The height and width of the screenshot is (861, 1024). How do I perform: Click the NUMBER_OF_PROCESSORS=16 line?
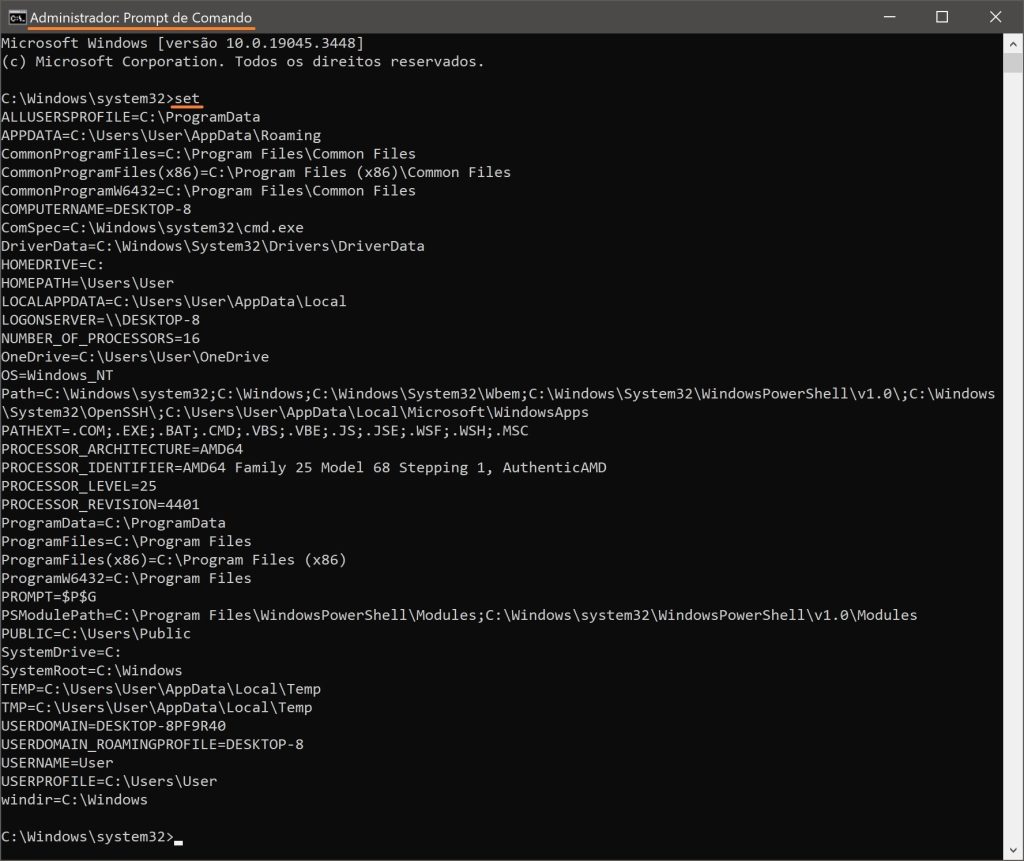pos(100,338)
